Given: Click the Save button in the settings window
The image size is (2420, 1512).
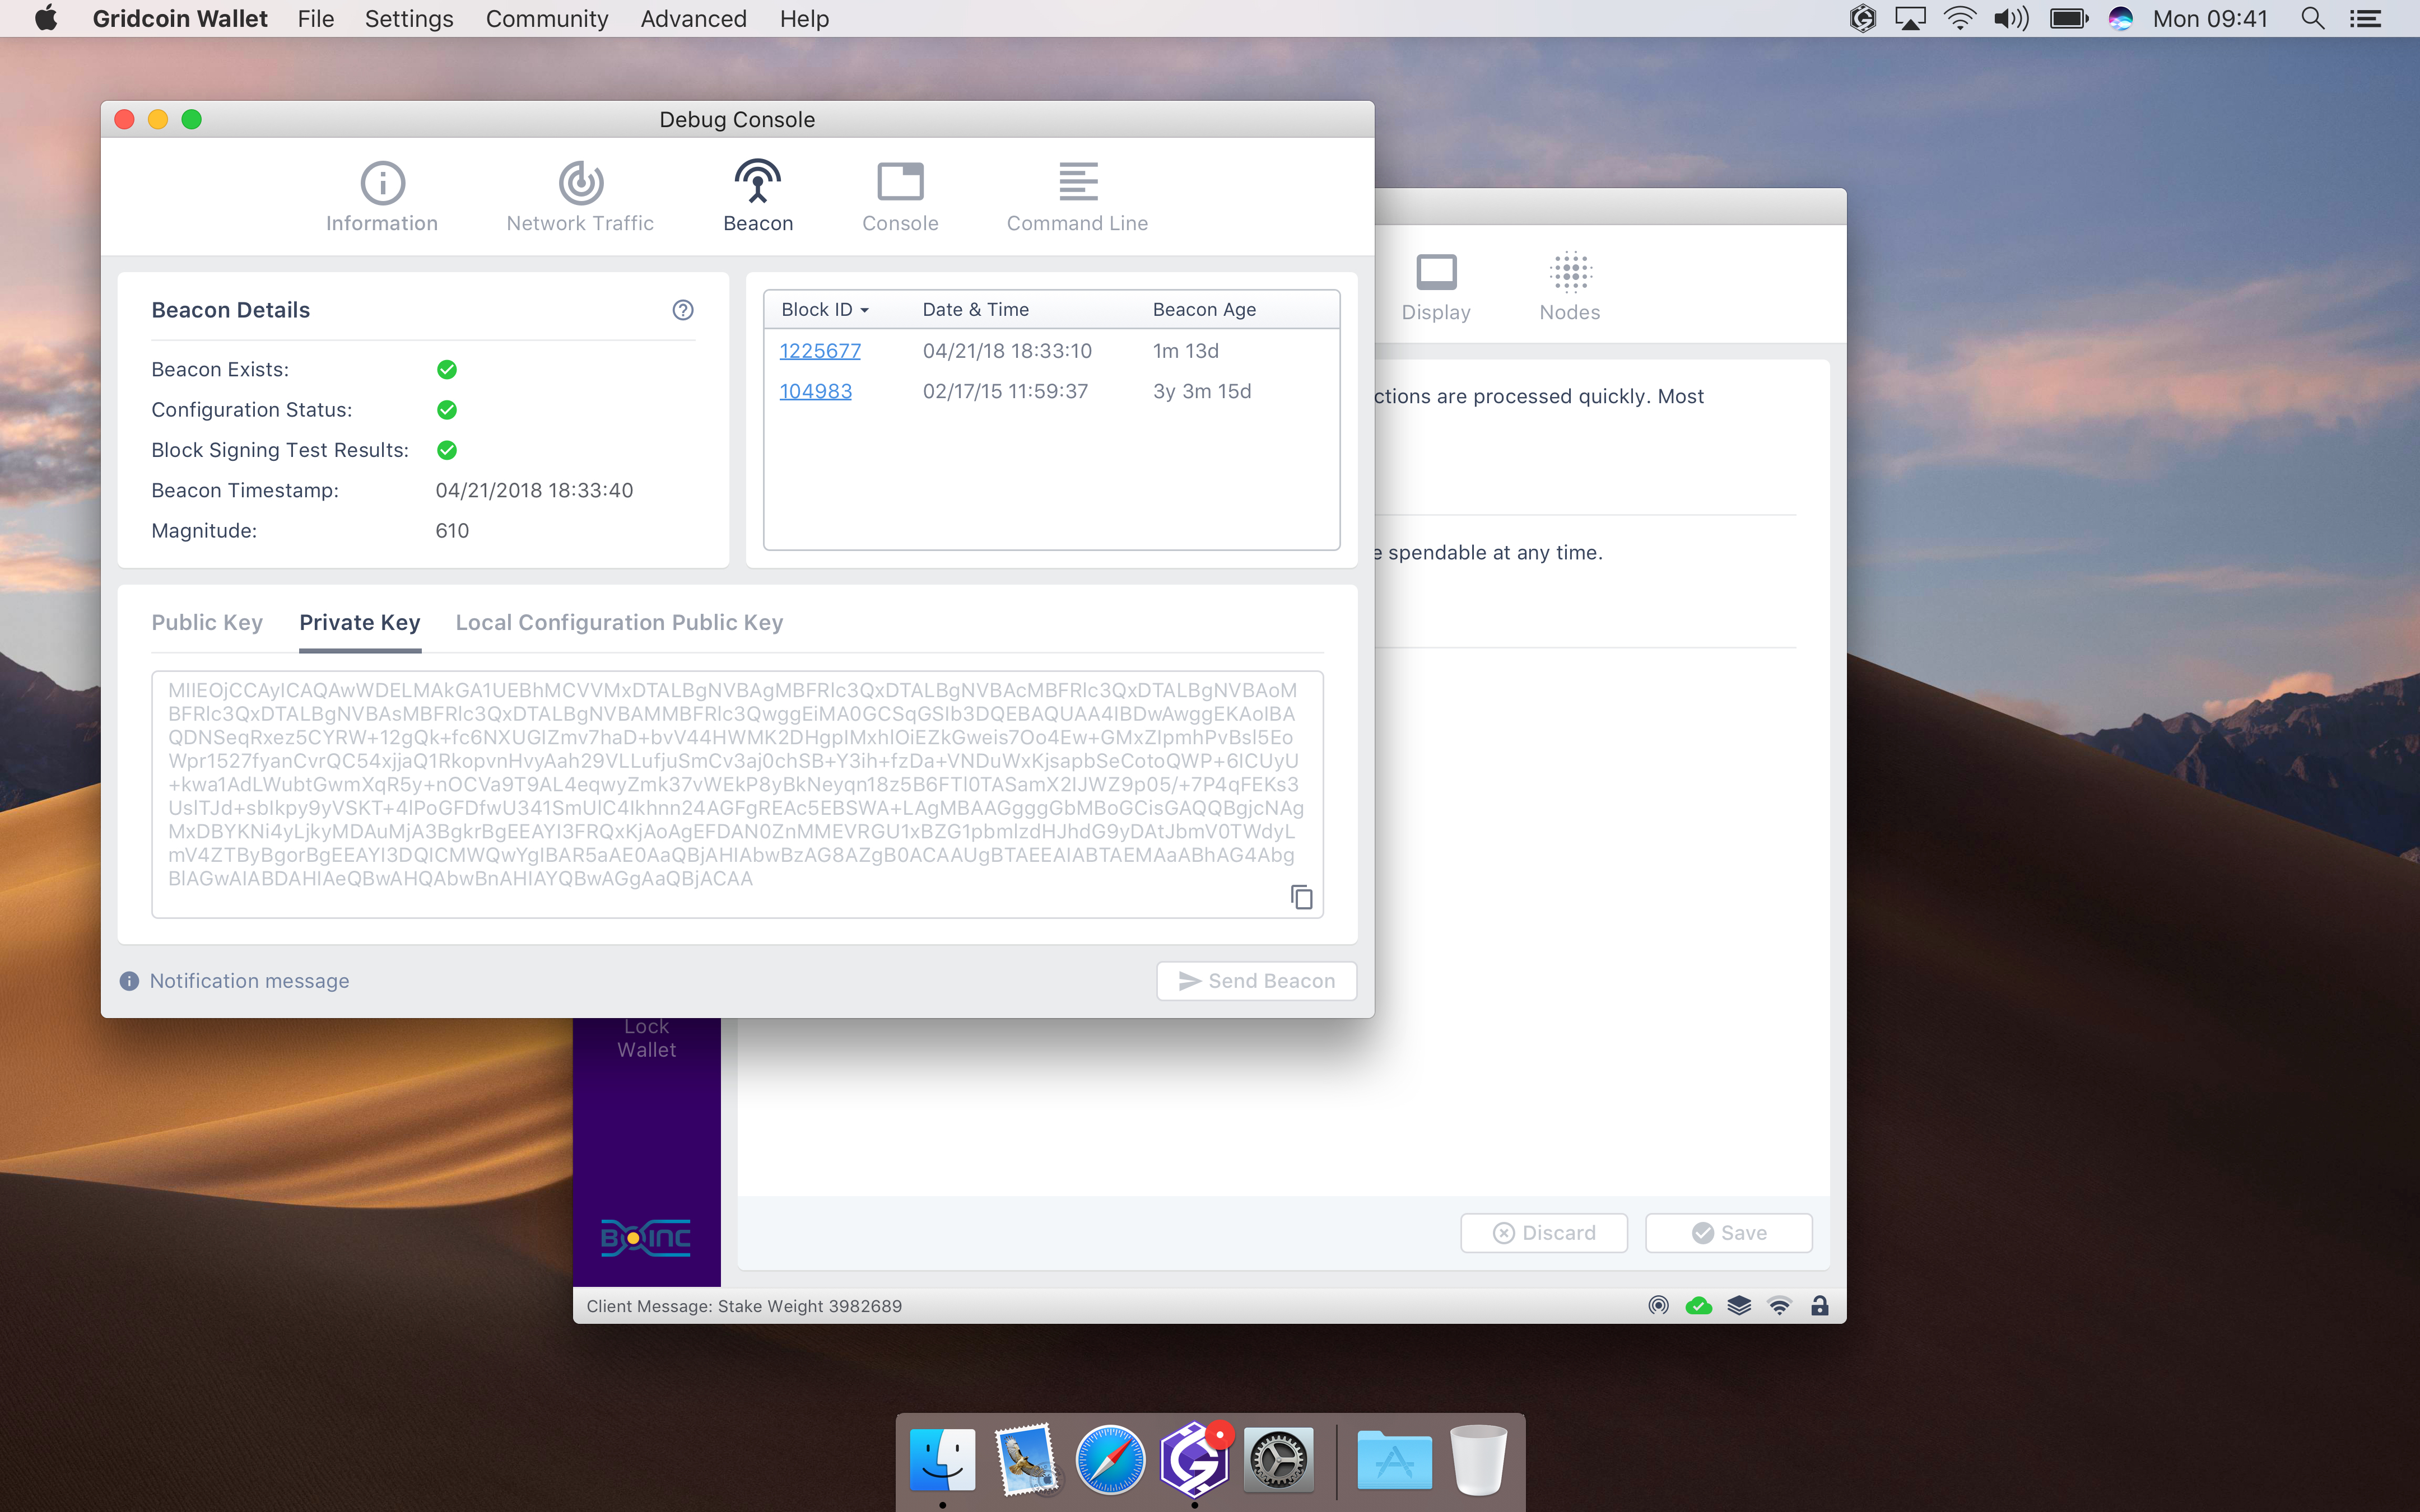Looking at the screenshot, I should [x=1729, y=1233].
